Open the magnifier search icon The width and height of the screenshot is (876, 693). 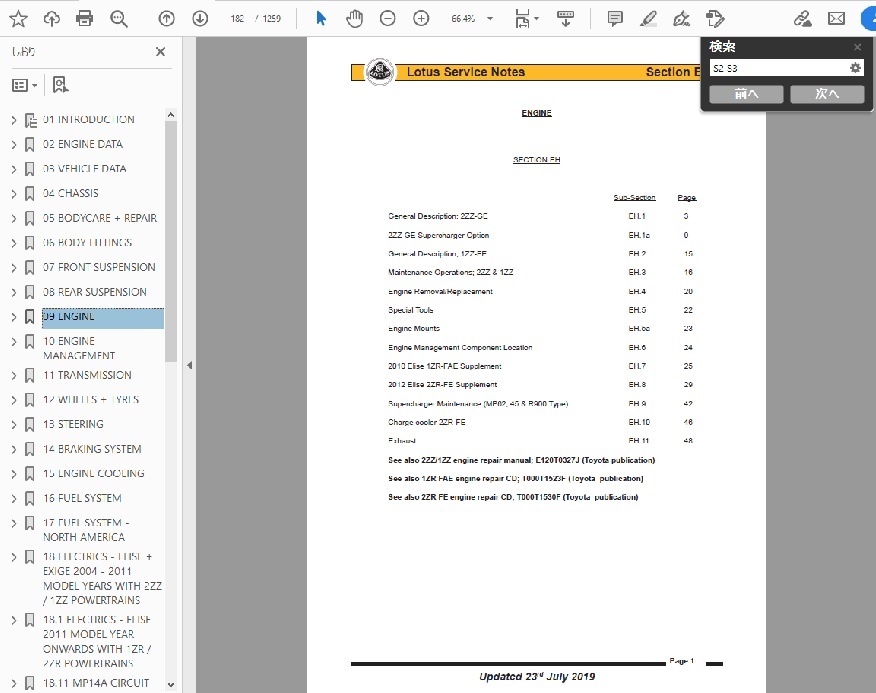pos(118,19)
